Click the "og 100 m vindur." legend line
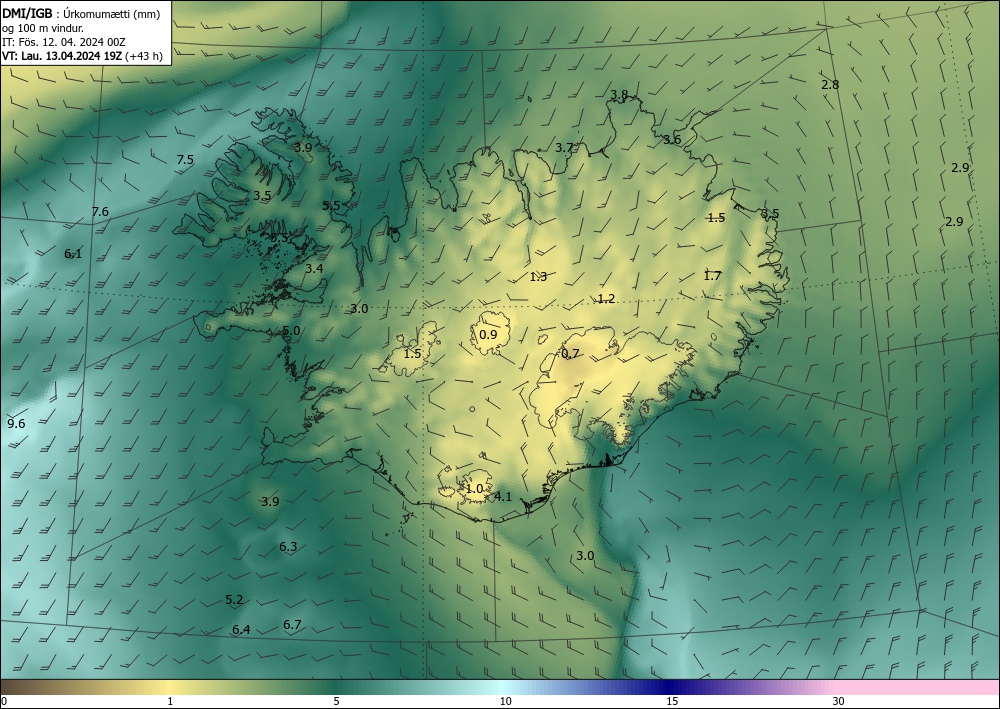Viewport: 1000px width, 709px height. (43, 28)
